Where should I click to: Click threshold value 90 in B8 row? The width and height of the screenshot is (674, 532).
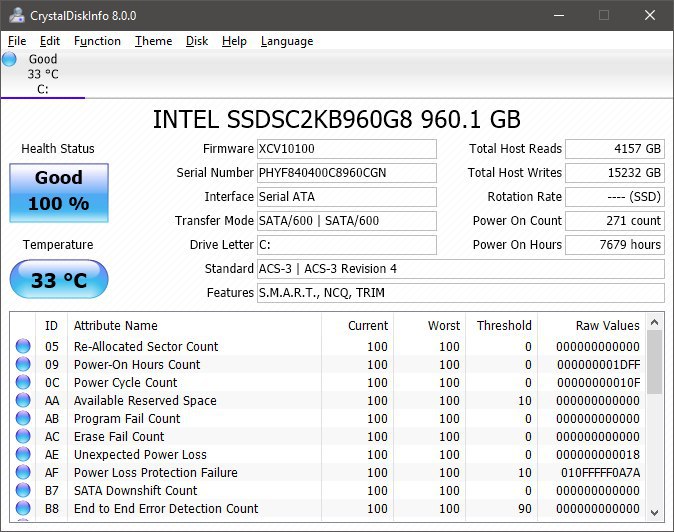point(525,509)
